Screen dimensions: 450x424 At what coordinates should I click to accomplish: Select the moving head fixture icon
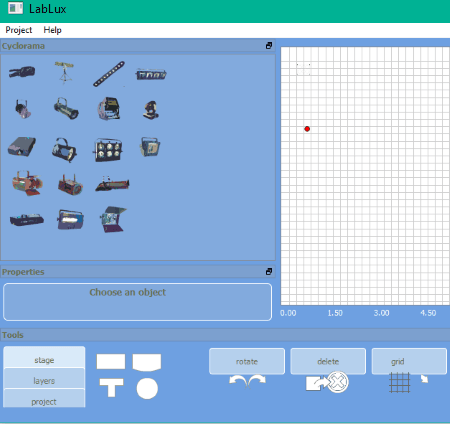click(151, 110)
